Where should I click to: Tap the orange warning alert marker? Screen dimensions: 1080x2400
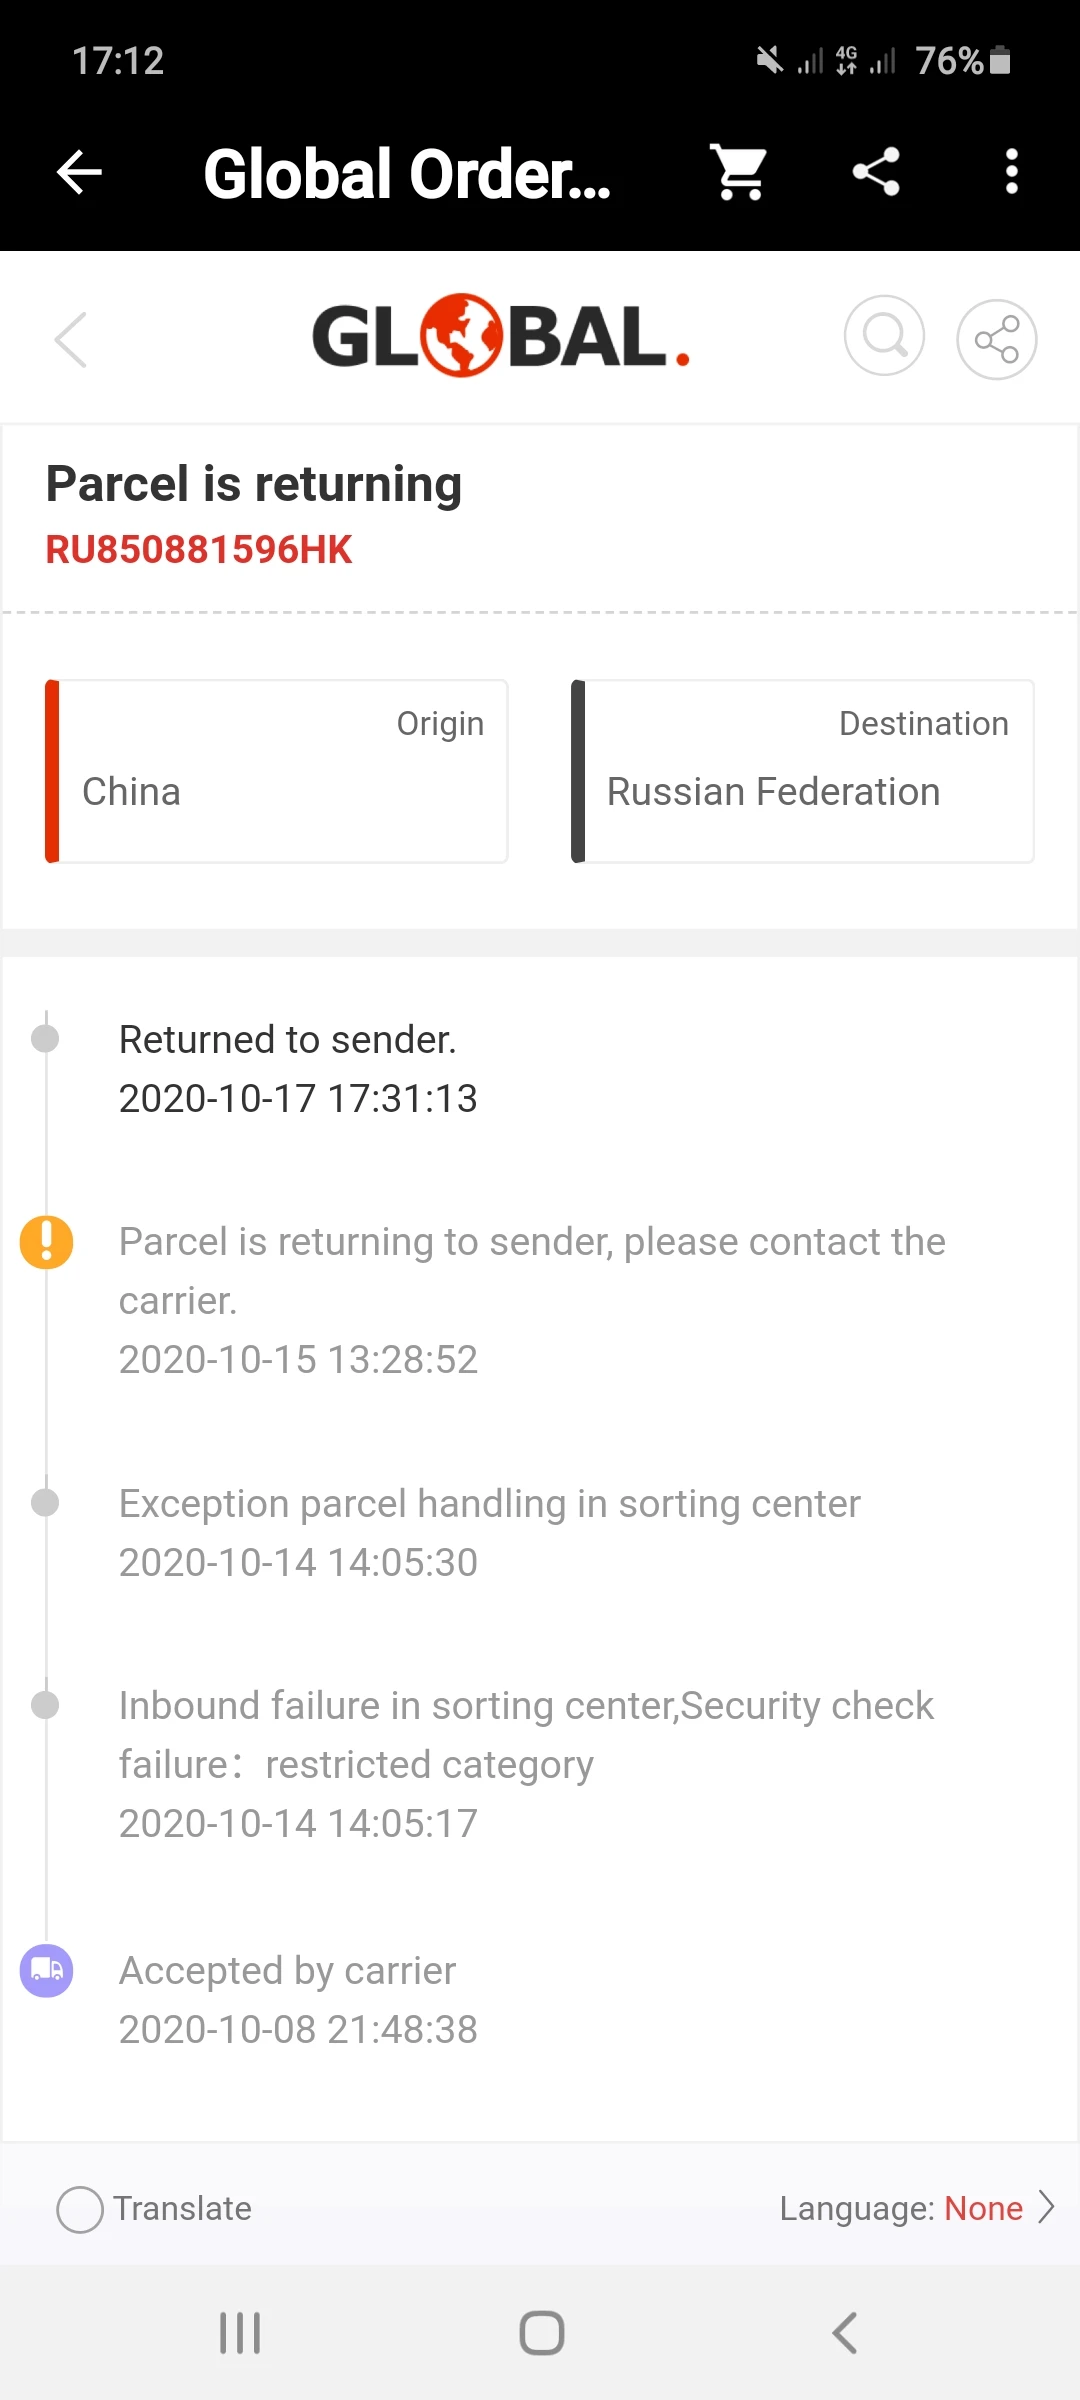coord(46,1243)
